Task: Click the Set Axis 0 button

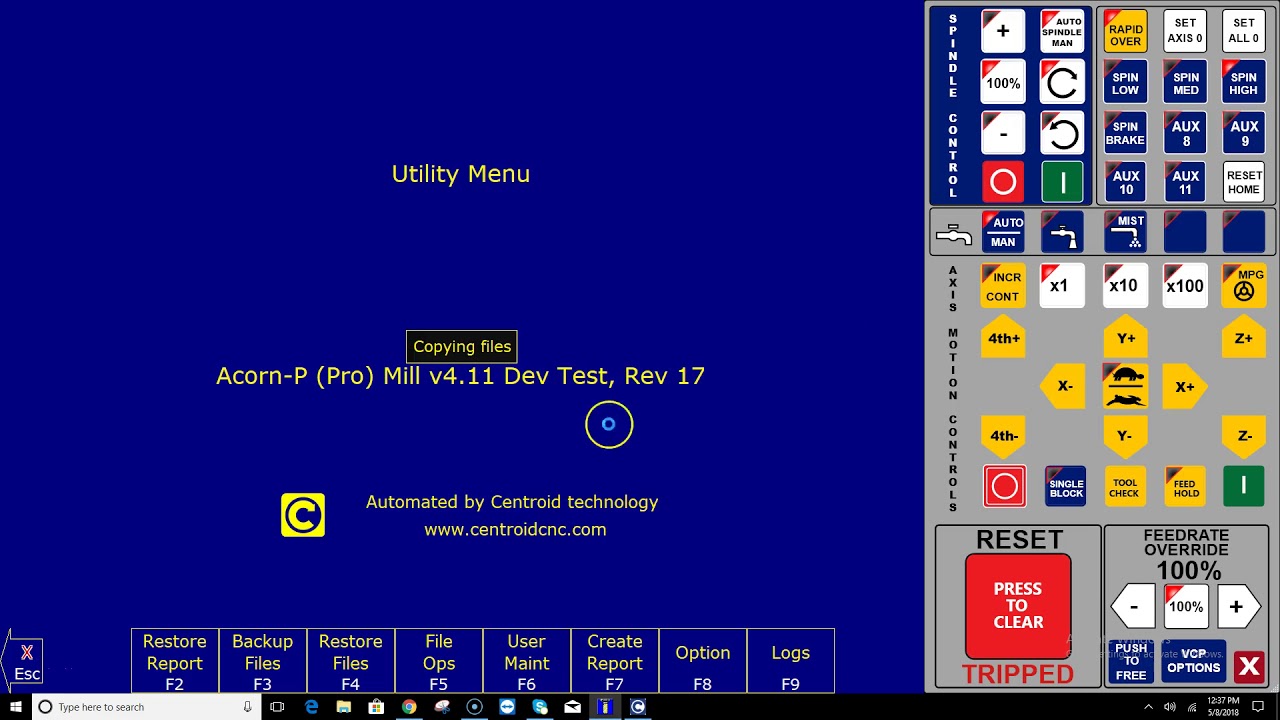Action: [1185, 32]
